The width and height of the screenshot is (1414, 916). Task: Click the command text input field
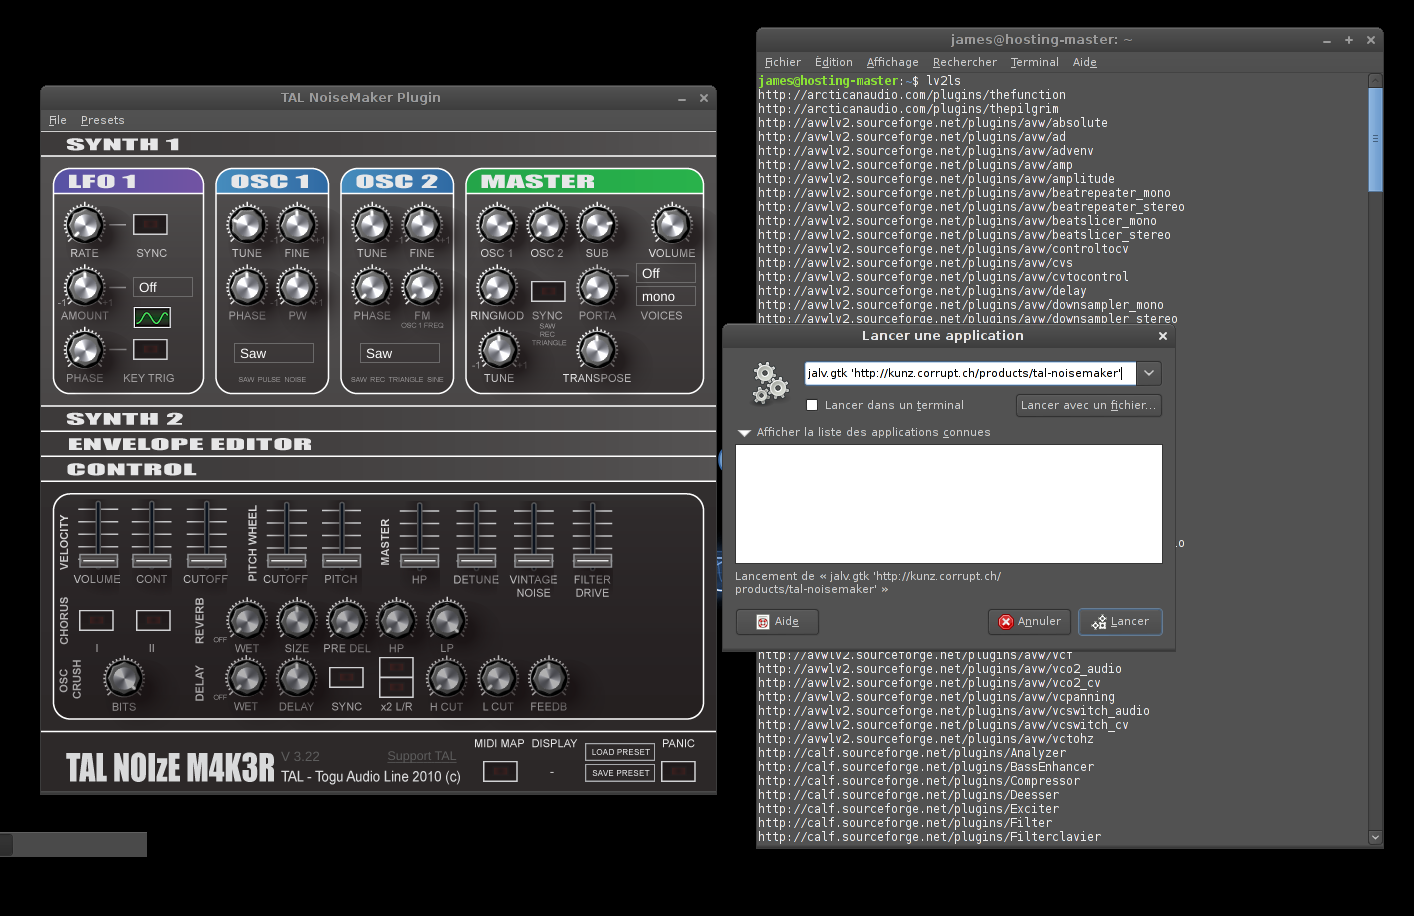(969, 373)
